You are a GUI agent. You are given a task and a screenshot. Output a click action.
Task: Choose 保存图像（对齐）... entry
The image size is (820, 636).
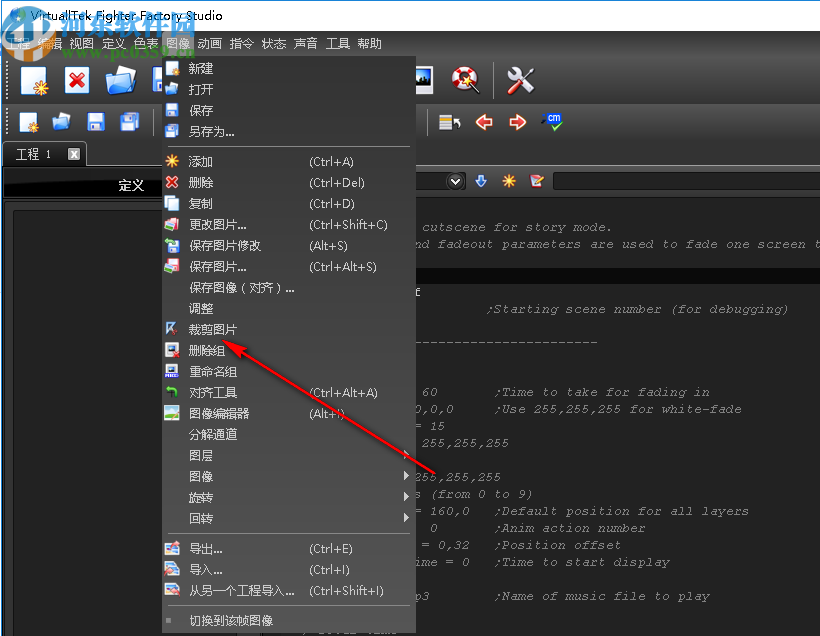(x=289, y=288)
